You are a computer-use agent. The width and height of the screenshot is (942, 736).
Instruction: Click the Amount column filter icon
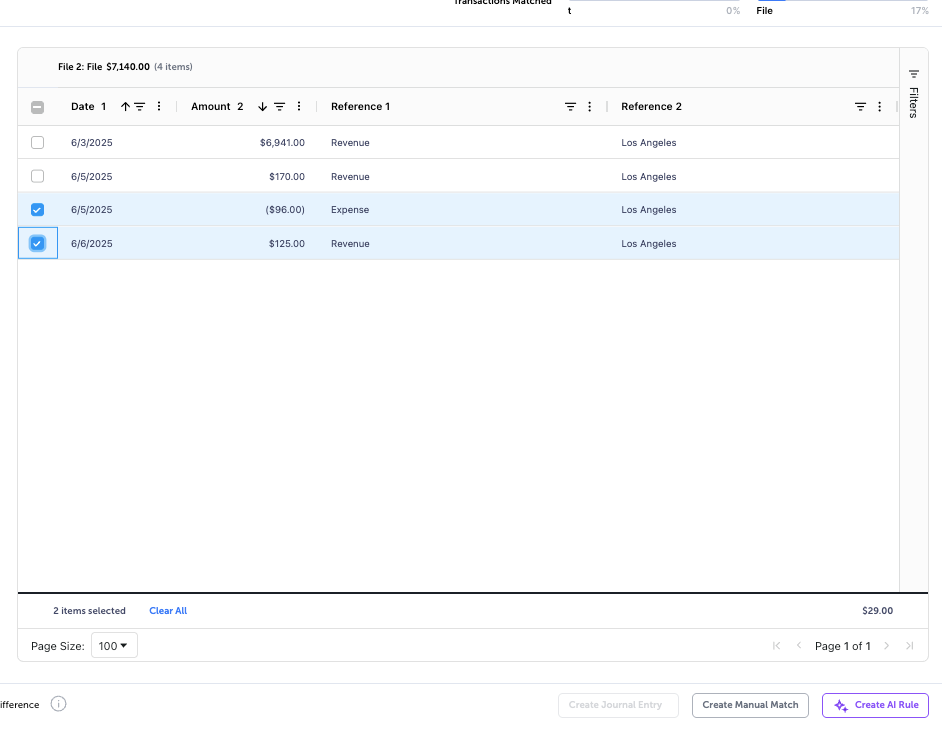tap(280, 107)
